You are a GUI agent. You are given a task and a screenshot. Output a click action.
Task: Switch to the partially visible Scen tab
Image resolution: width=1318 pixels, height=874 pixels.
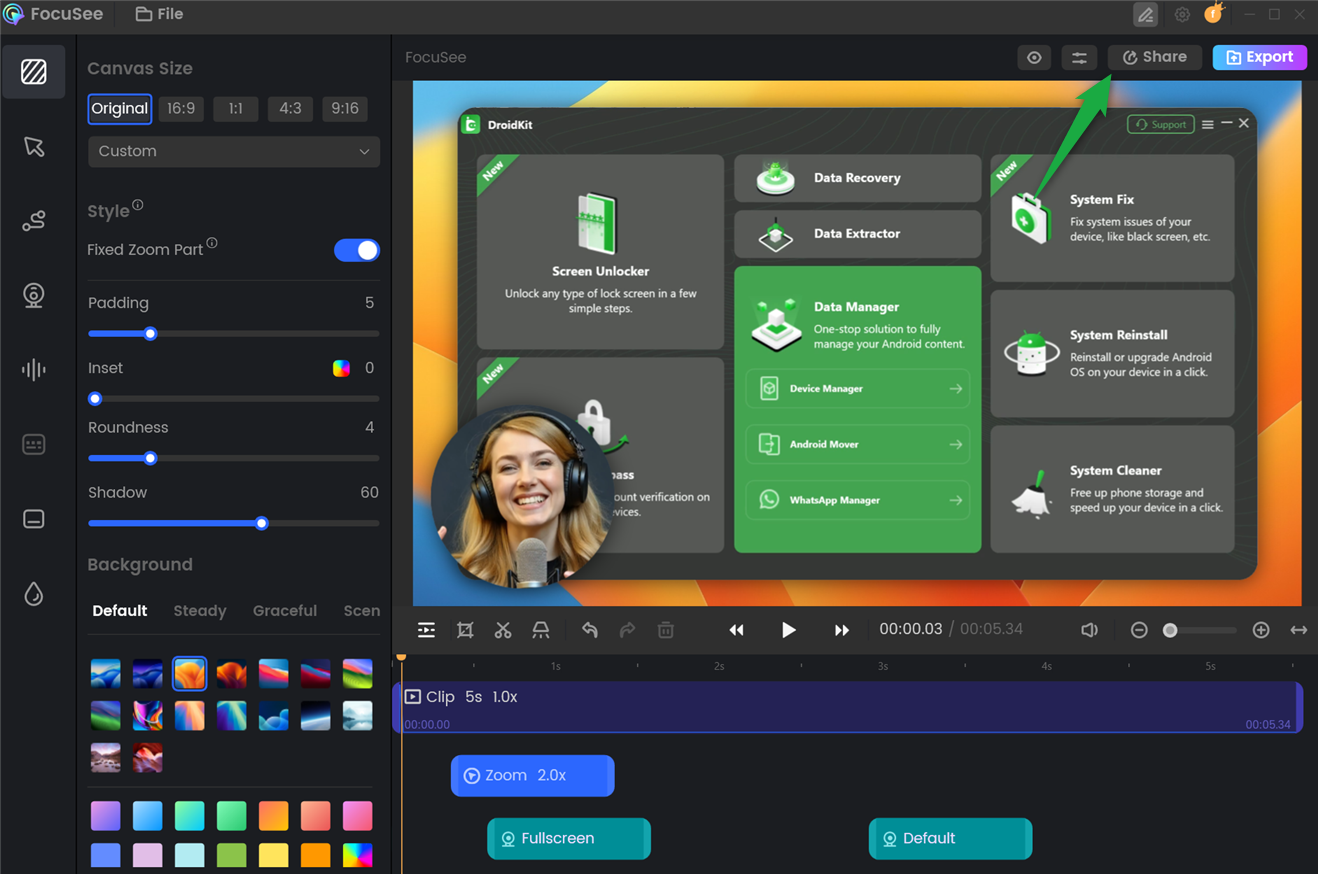click(x=361, y=611)
